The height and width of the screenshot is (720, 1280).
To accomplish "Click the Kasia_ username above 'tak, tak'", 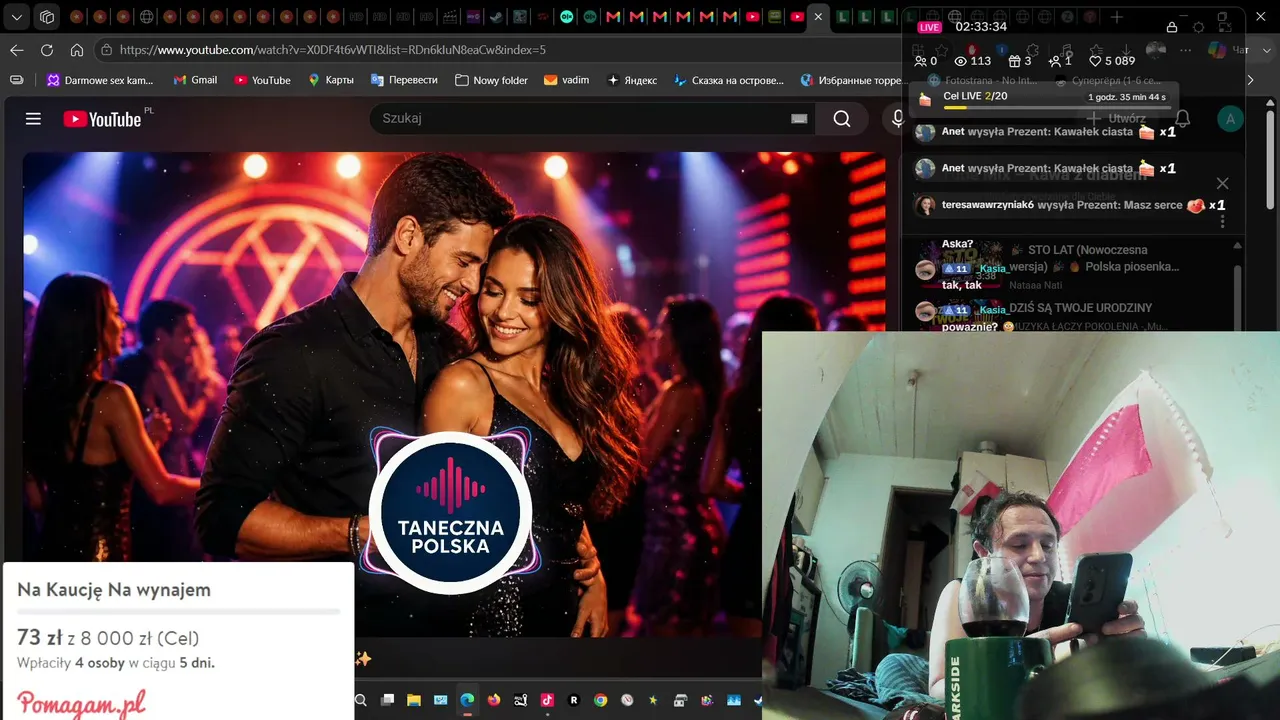I will point(992,269).
